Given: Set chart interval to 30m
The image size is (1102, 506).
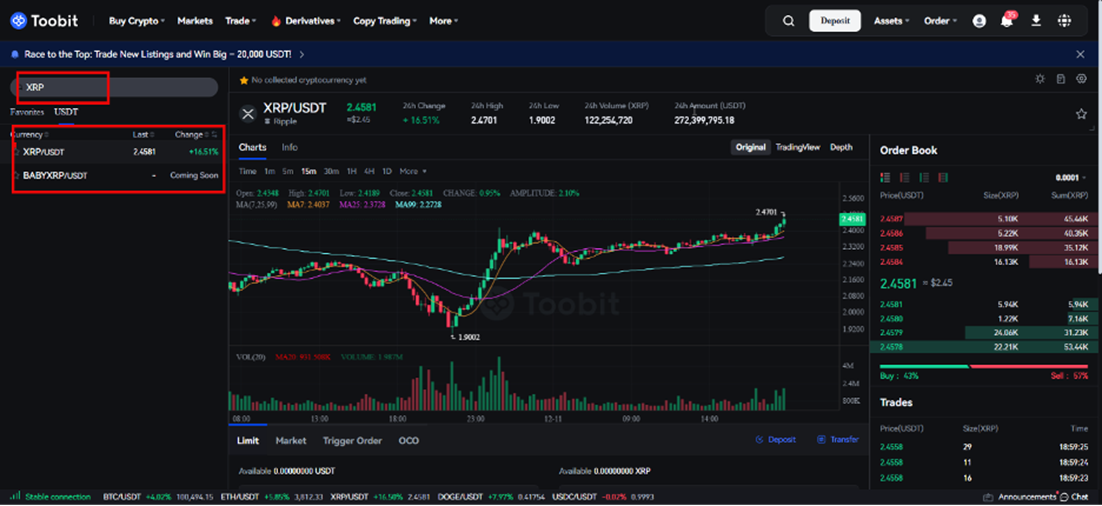Looking at the screenshot, I should (x=332, y=171).
